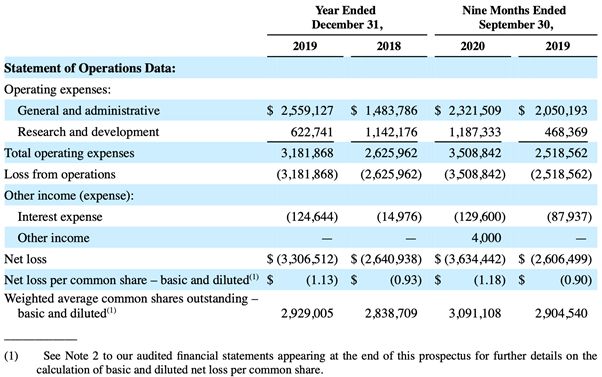This screenshot has width=602, height=377.
Task: Select the value 1,142,176
Action: click(391, 132)
